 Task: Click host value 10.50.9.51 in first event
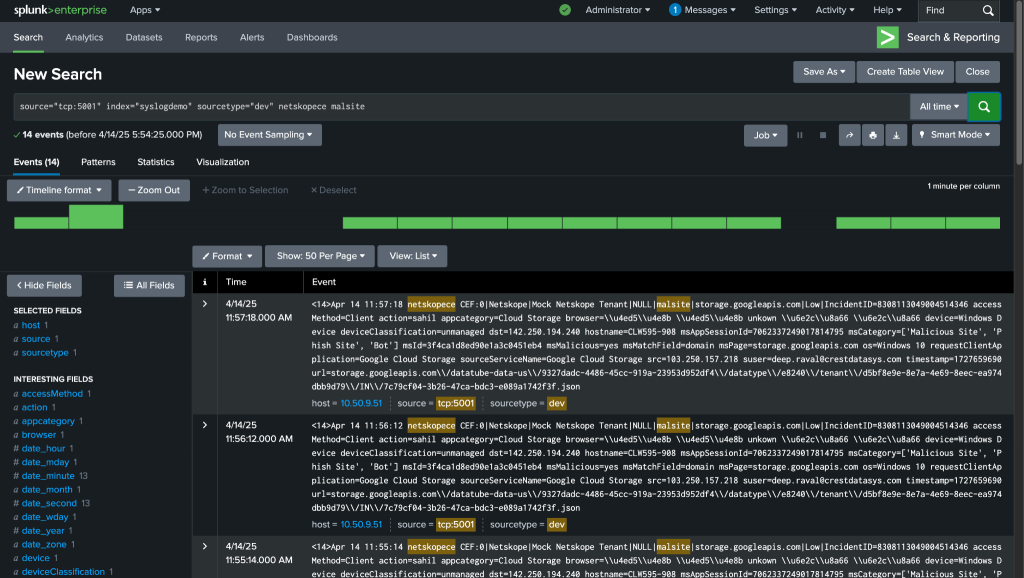point(361,403)
